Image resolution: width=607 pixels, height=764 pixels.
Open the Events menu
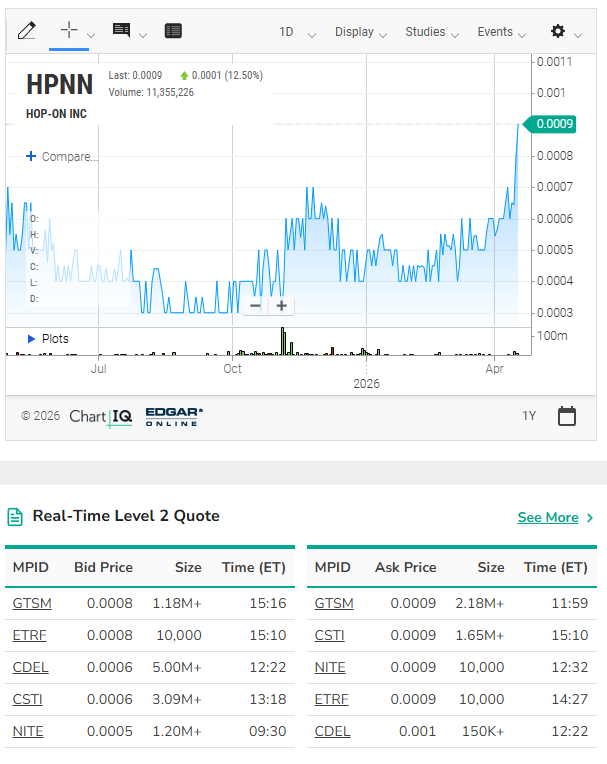click(501, 32)
